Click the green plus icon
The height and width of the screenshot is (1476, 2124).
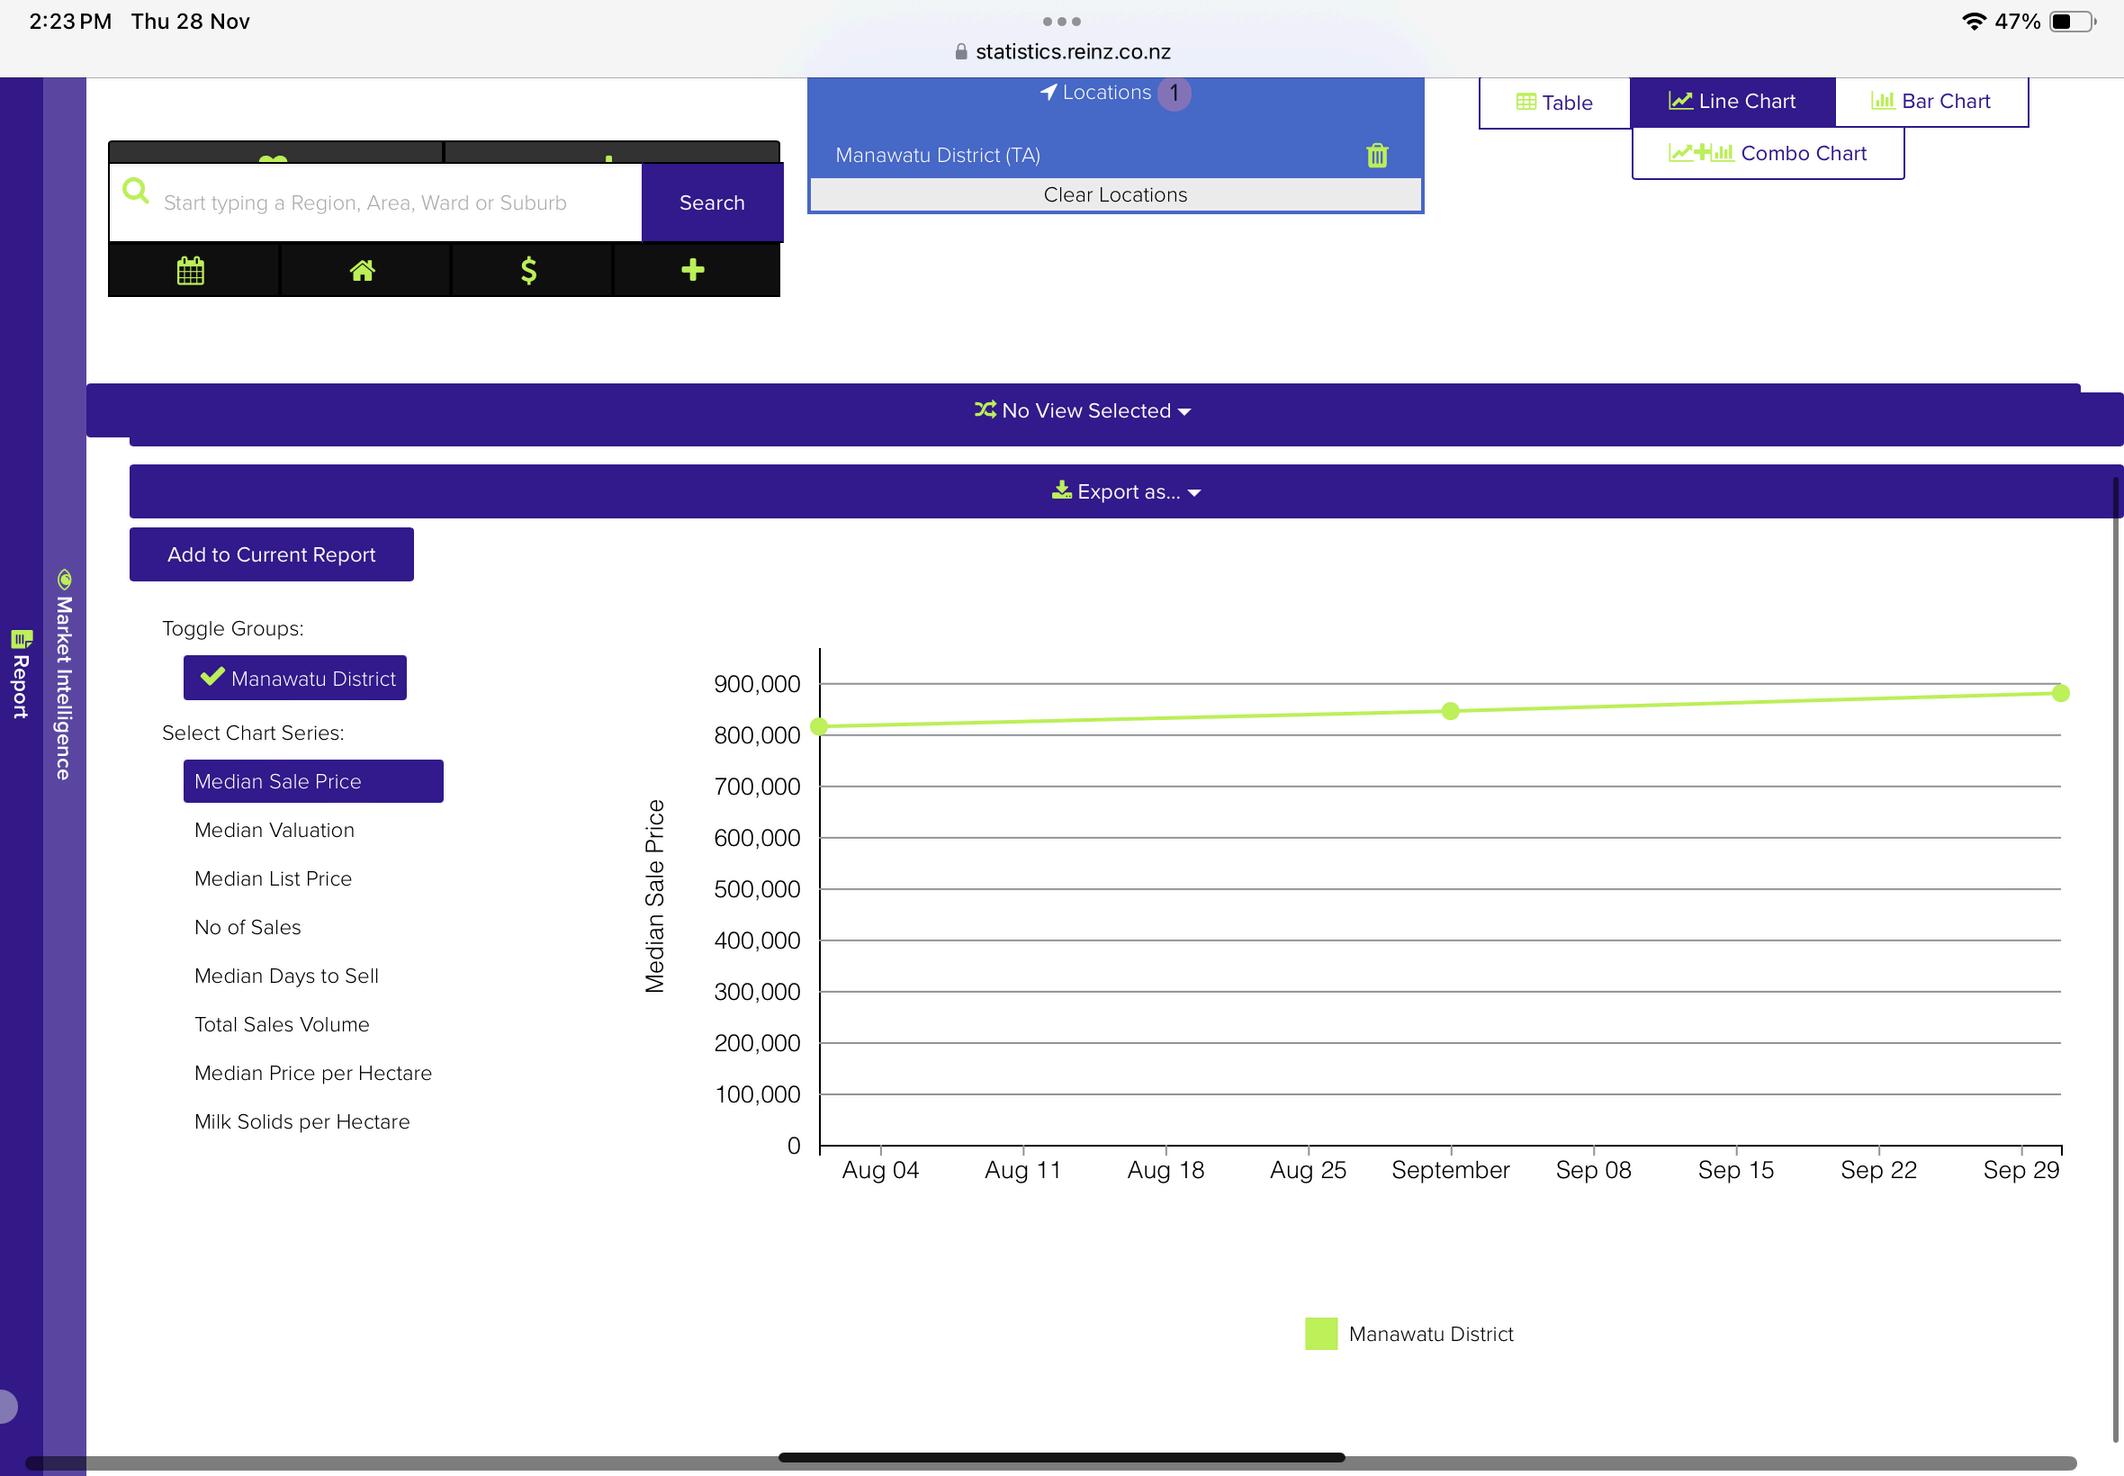(693, 270)
